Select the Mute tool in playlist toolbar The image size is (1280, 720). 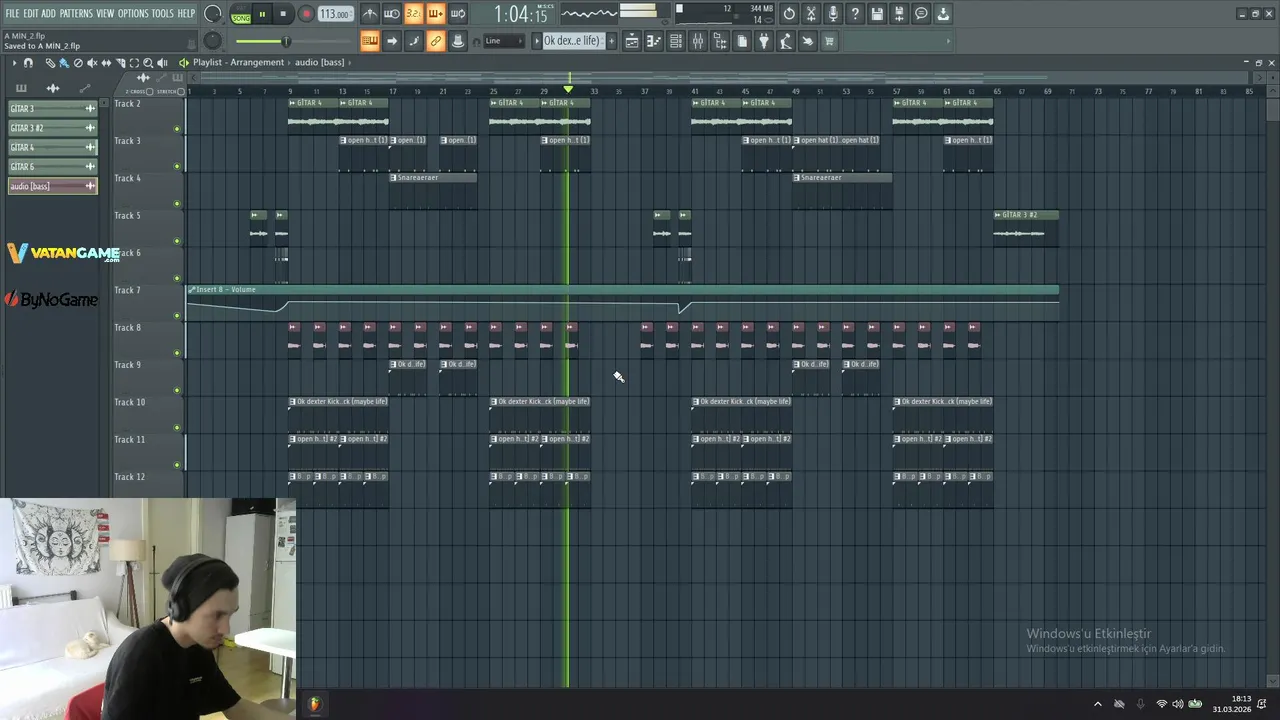92,63
